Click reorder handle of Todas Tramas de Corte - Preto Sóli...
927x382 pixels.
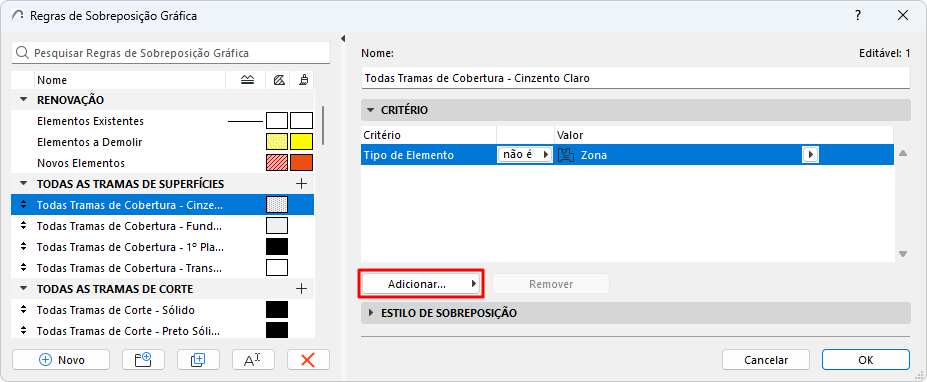coord(23,331)
